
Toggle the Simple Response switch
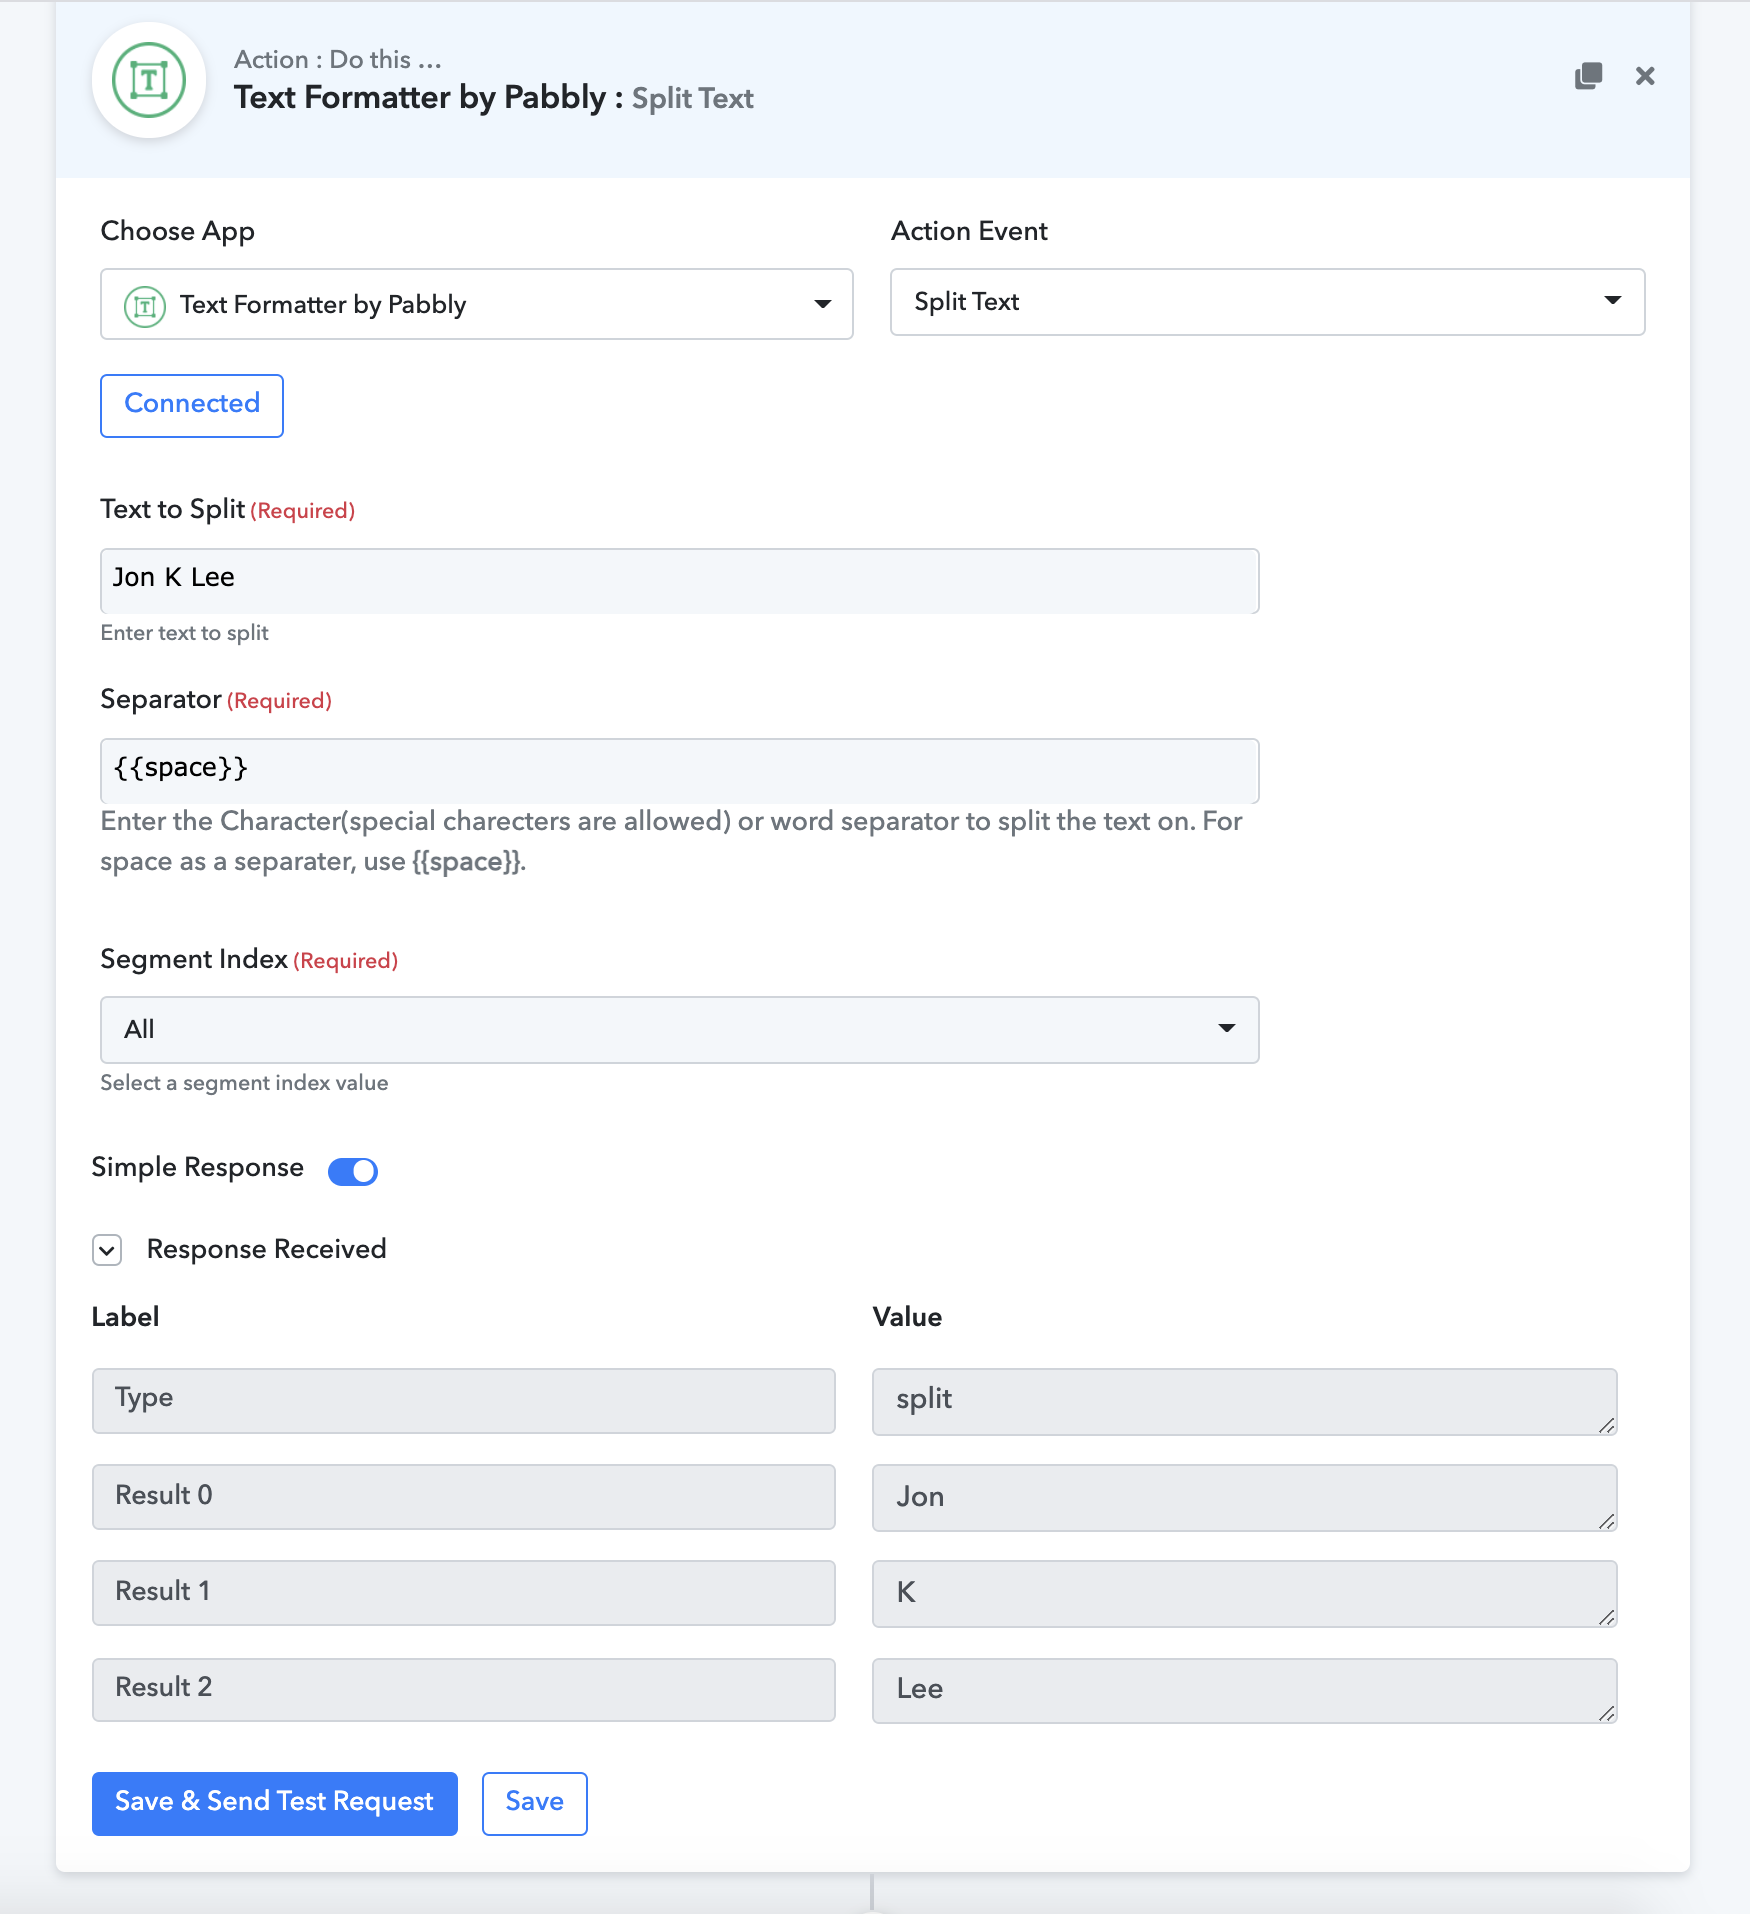353,1171
